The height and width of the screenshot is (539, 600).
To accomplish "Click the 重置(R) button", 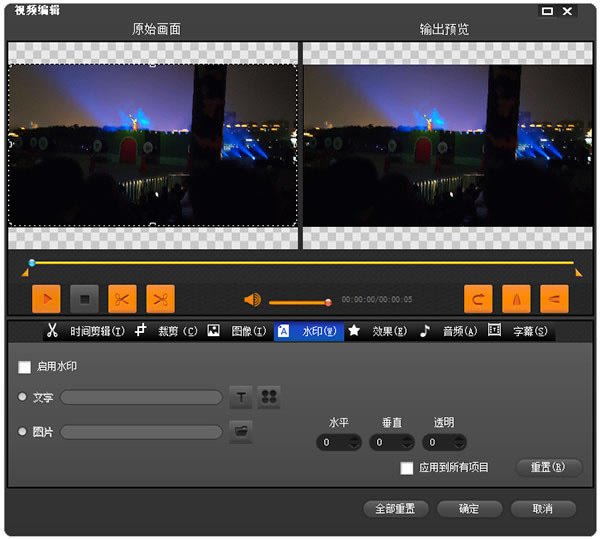I will click(549, 467).
